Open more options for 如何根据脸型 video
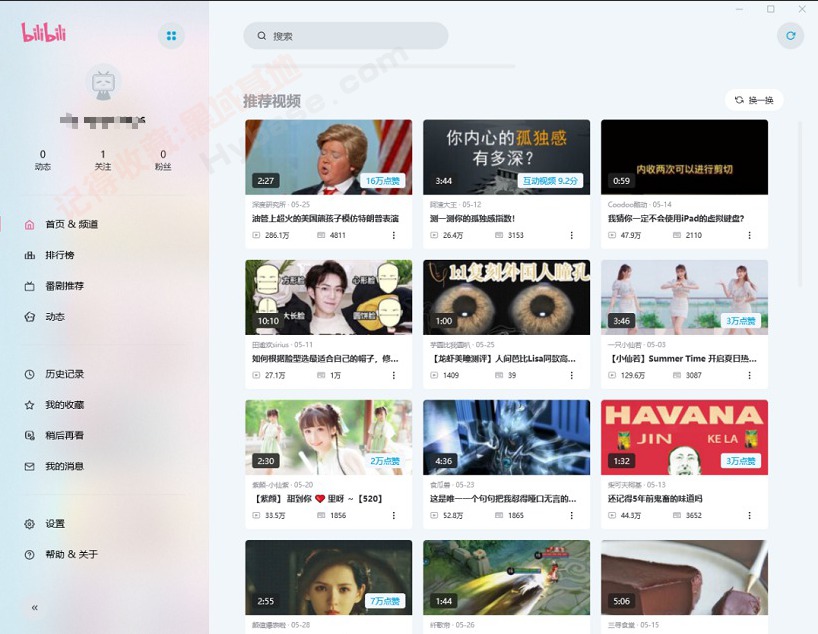Viewport: 818px width, 634px height. coord(394,375)
